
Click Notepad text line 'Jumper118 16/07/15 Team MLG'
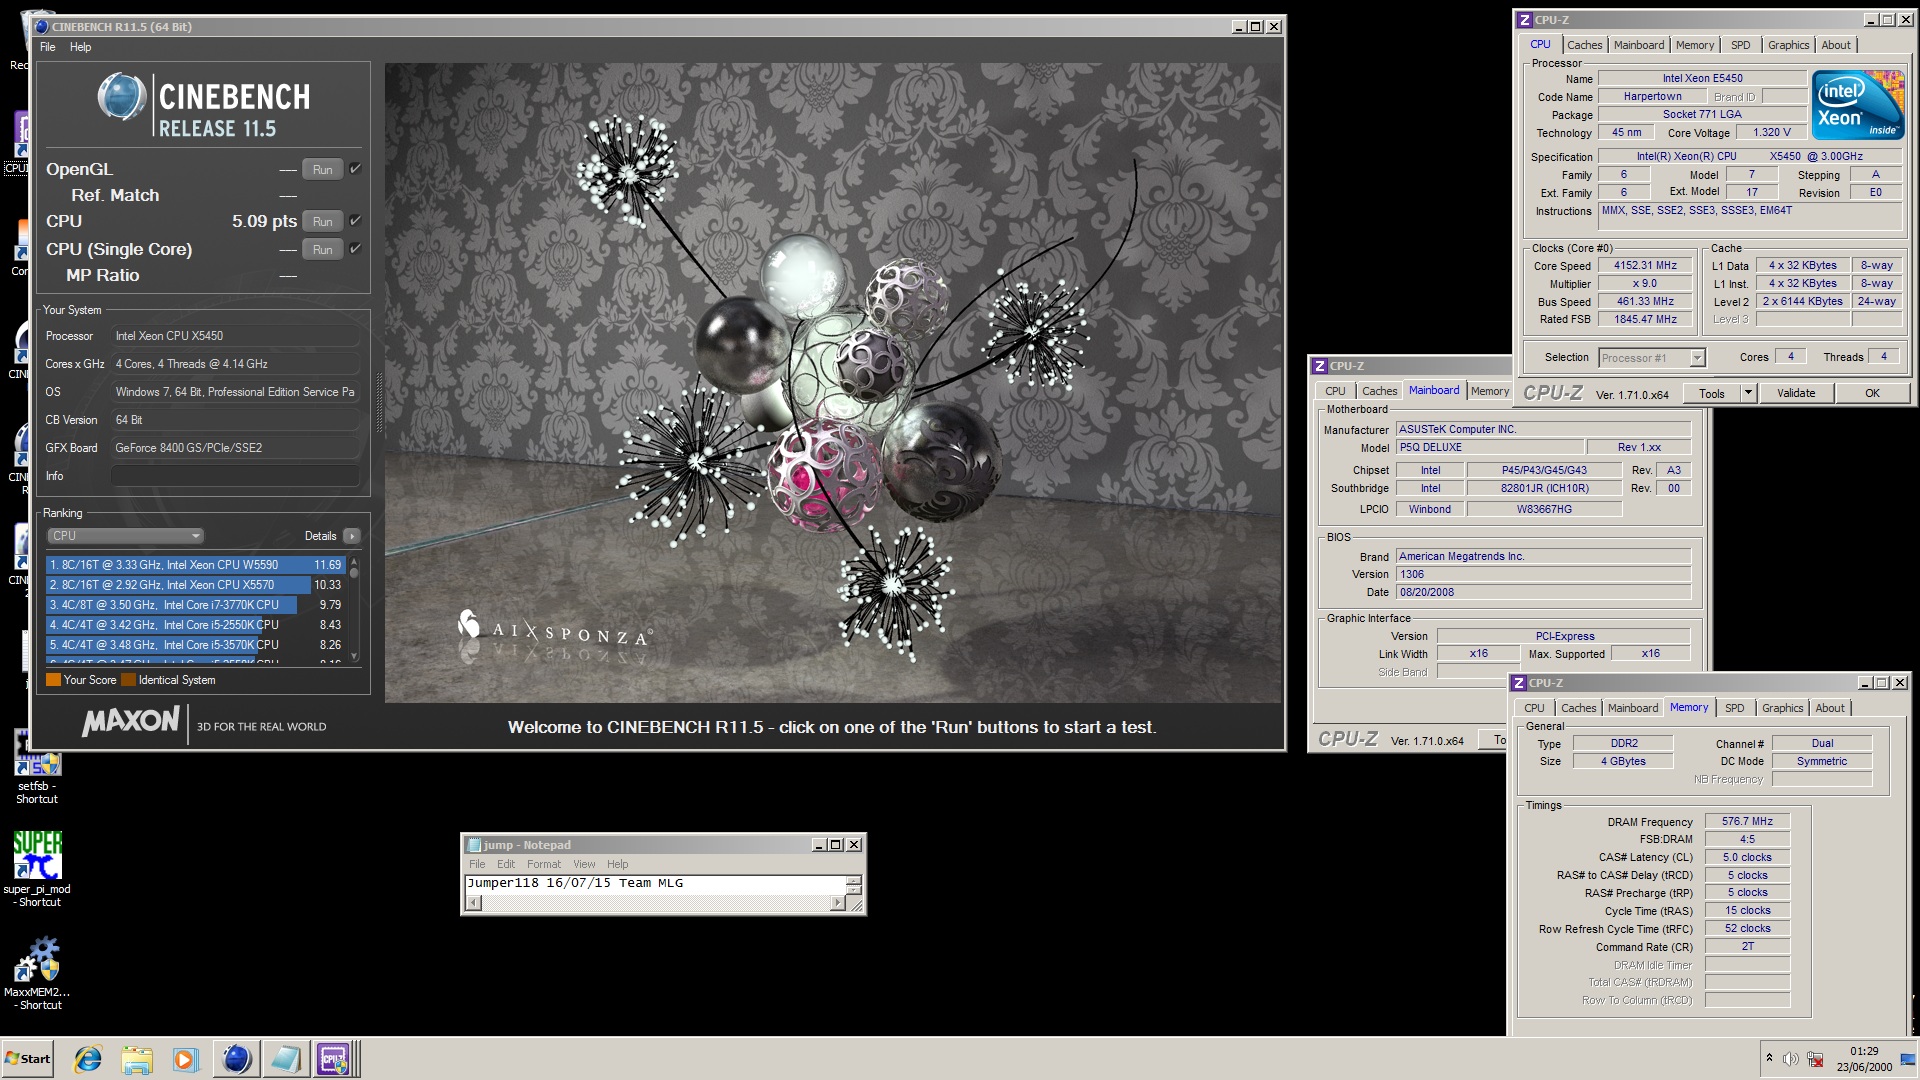pyautogui.click(x=575, y=883)
